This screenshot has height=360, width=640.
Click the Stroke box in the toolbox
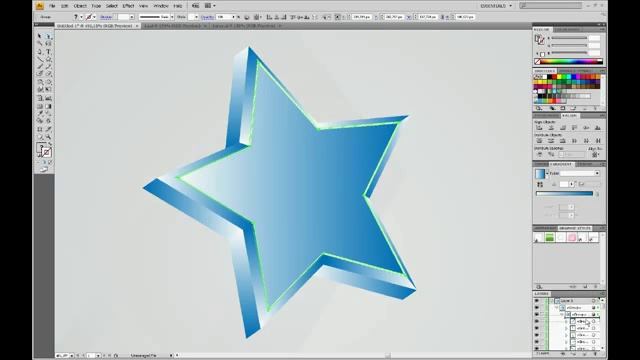click(47, 153)
